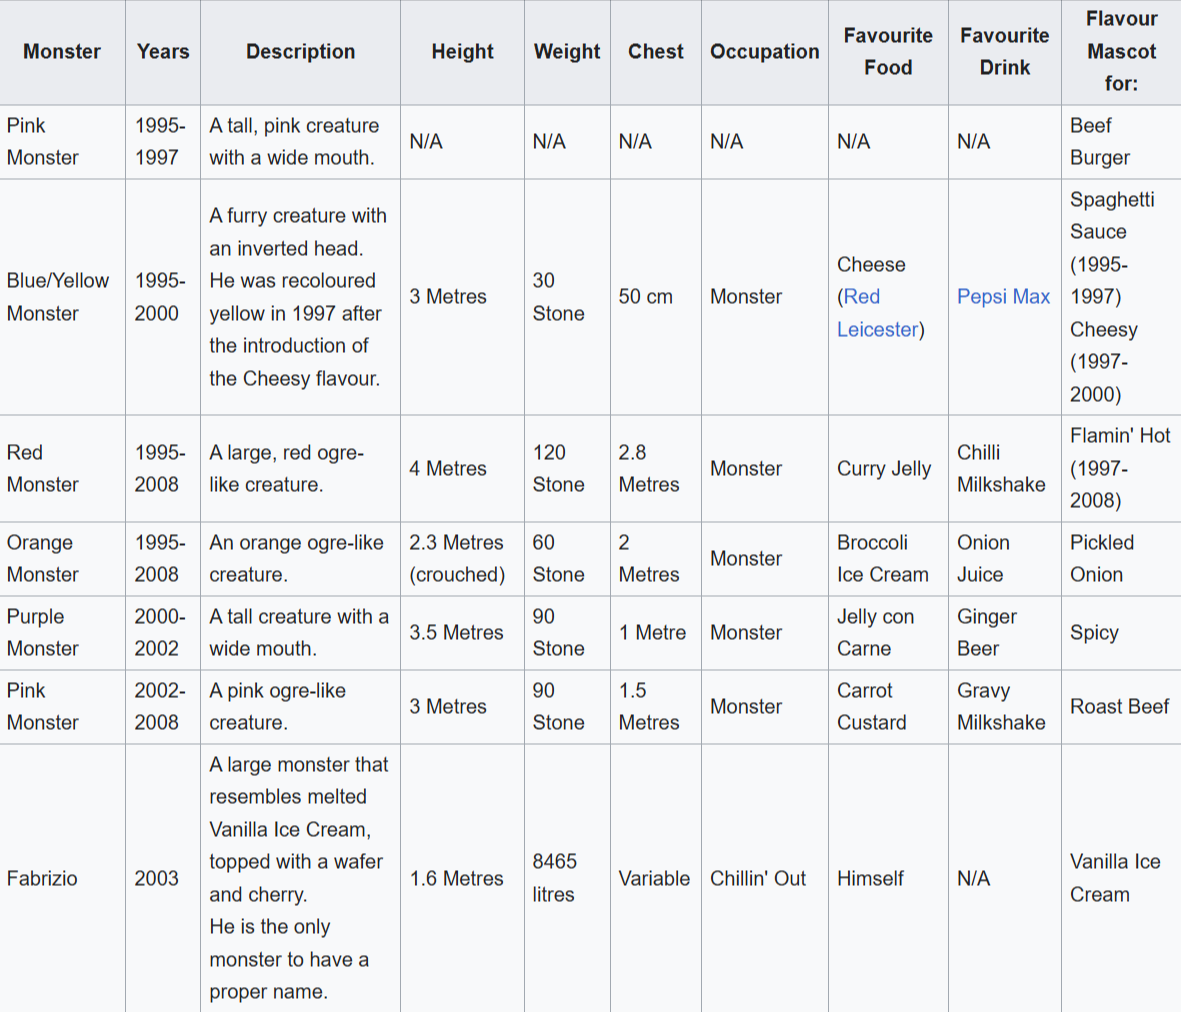Click the 2.3 Metres (crouched) height cell
Image resolution: width=1181 pixels, height=1012 pixels.
click(462, 559)
